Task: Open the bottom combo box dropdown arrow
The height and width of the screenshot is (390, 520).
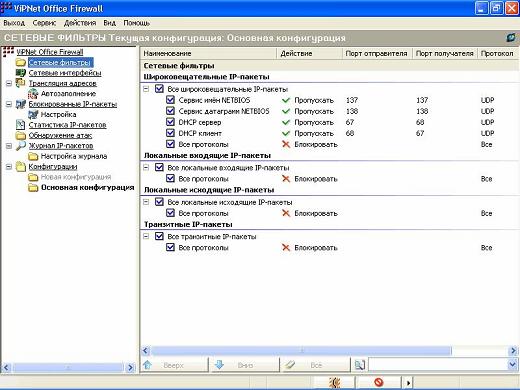Action: [x=513, y=365]
